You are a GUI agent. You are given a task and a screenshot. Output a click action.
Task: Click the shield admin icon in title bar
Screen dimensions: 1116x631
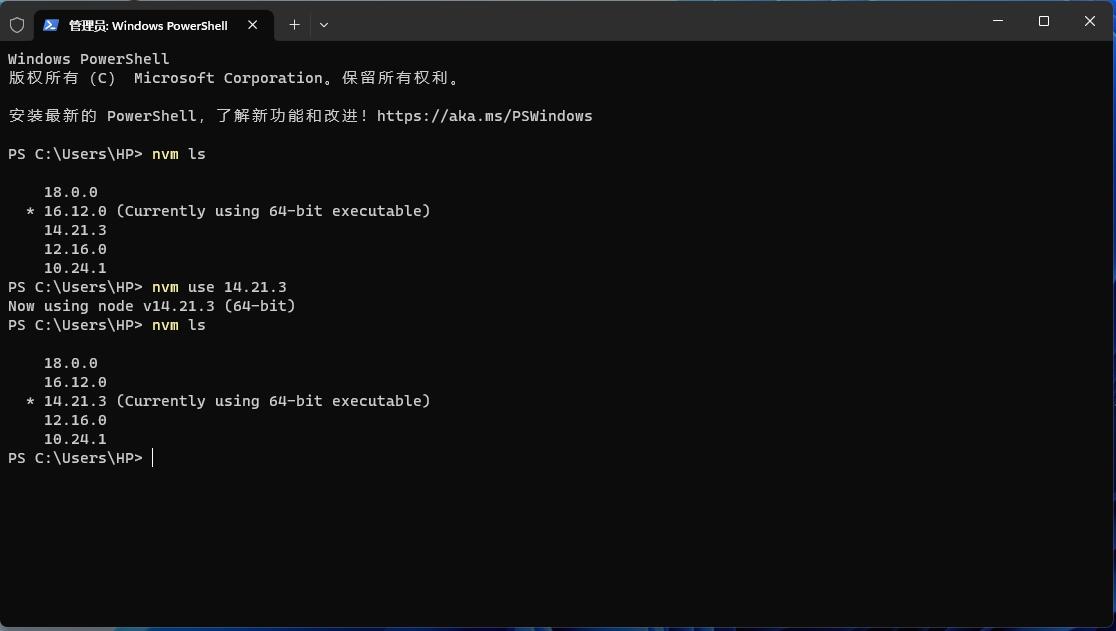point(17,26)
